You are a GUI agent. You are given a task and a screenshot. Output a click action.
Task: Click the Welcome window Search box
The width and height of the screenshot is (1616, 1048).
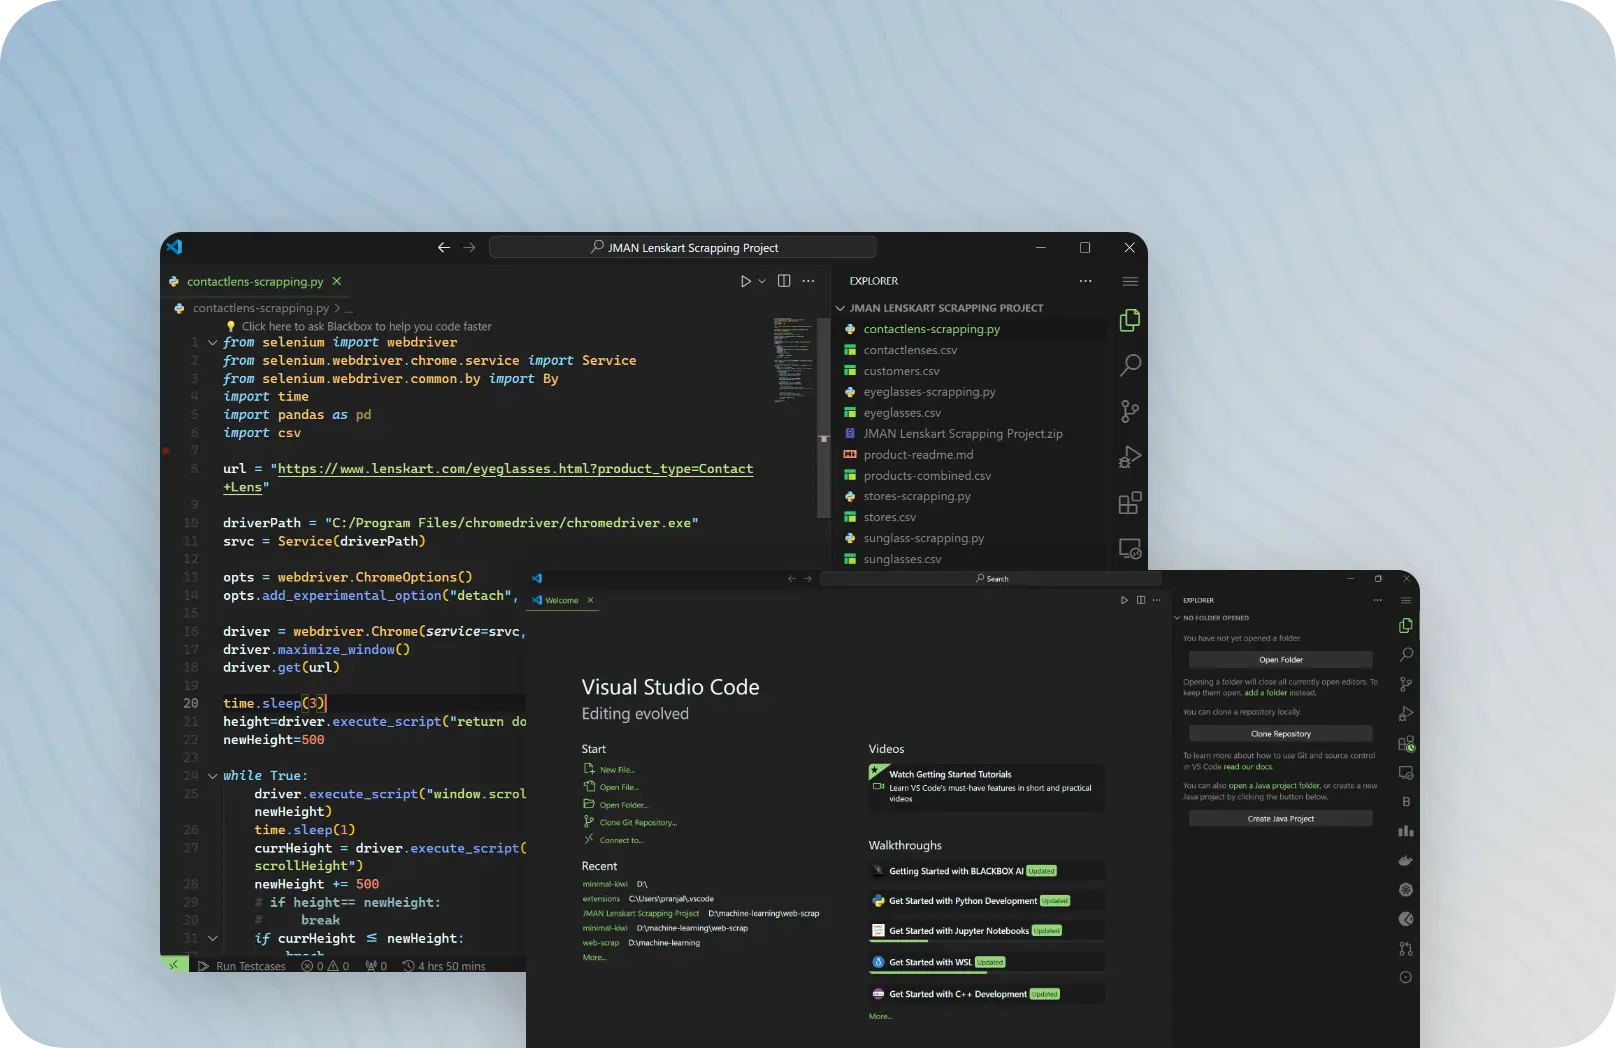coord(991,579)
